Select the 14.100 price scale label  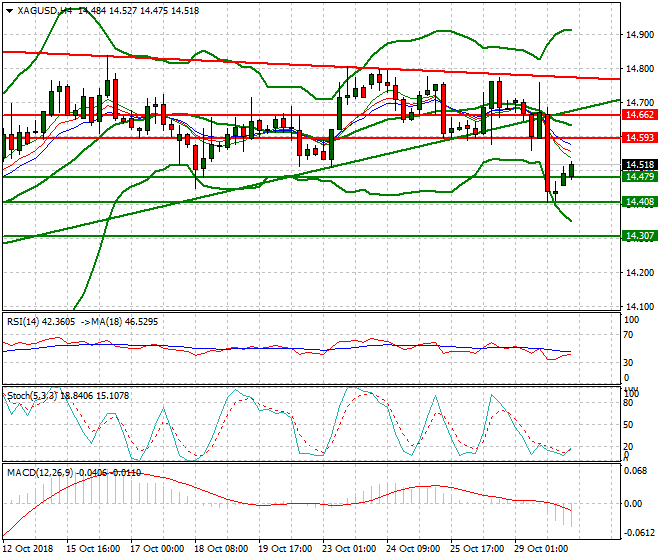[x=640, y=307]
